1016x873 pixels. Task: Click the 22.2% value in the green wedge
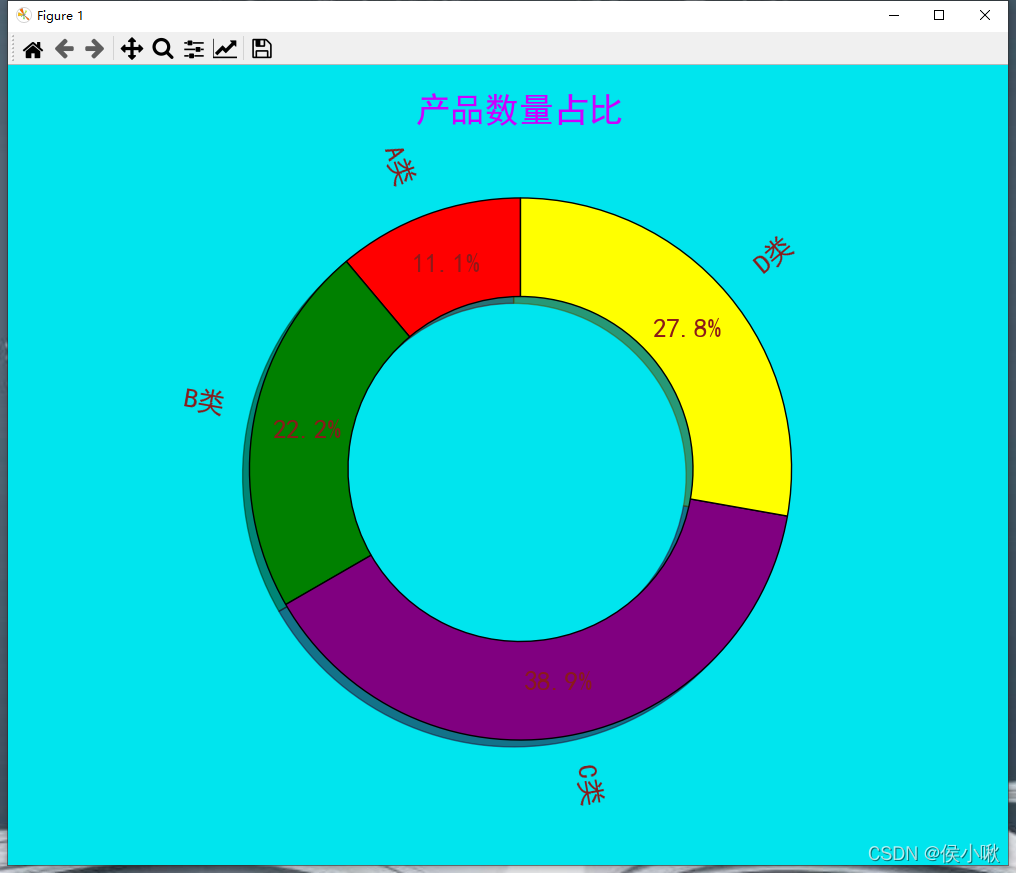click(307, 429)
